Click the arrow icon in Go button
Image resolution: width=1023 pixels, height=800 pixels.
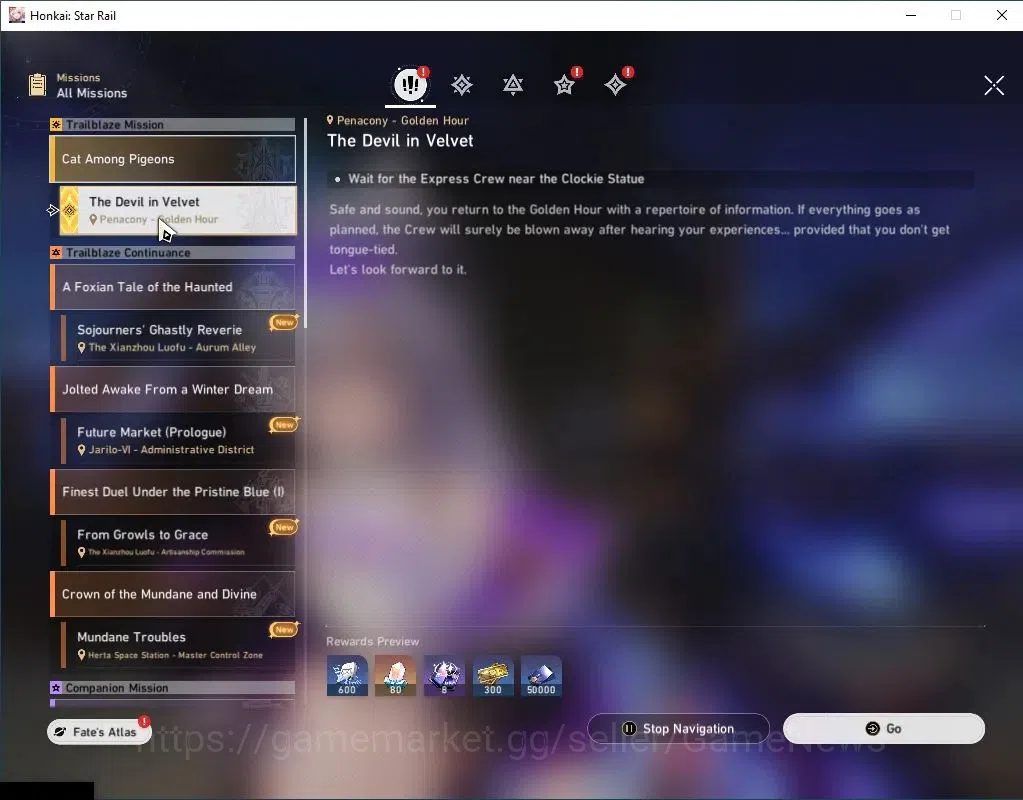[x=872, y=729]
